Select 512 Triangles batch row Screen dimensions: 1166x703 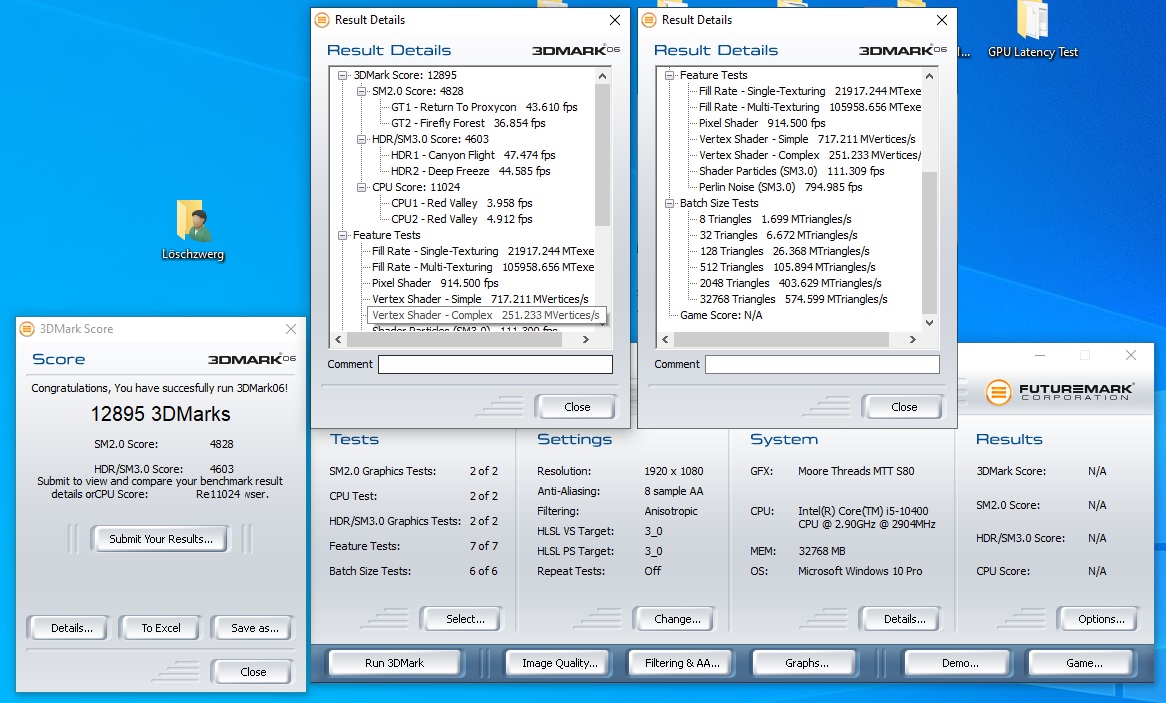click(787, 267)
